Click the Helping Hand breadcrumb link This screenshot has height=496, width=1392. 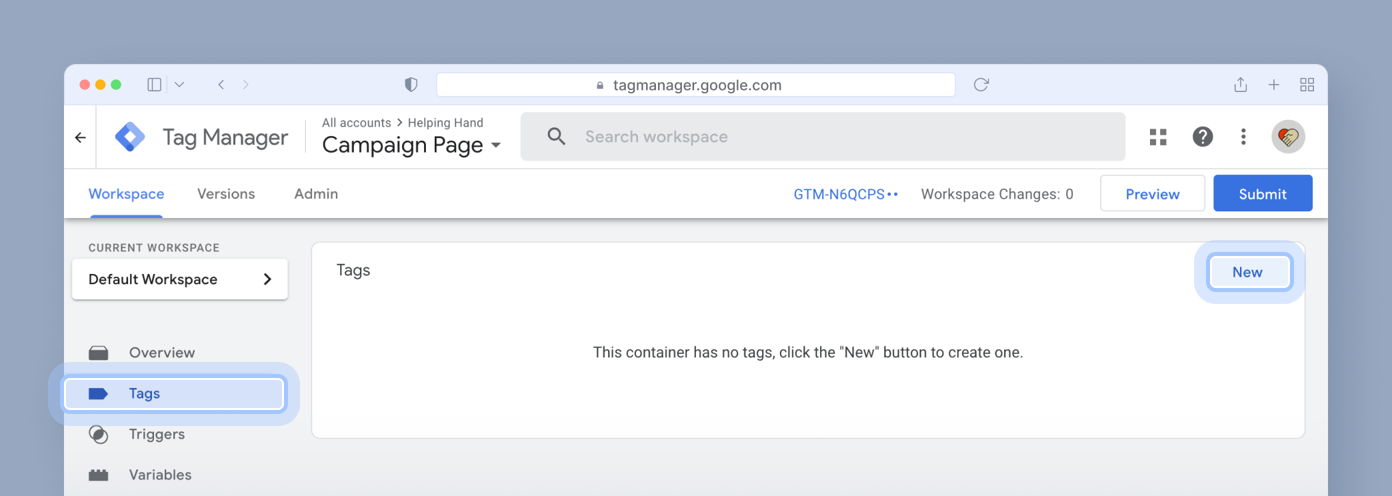(x=445, y=123)
